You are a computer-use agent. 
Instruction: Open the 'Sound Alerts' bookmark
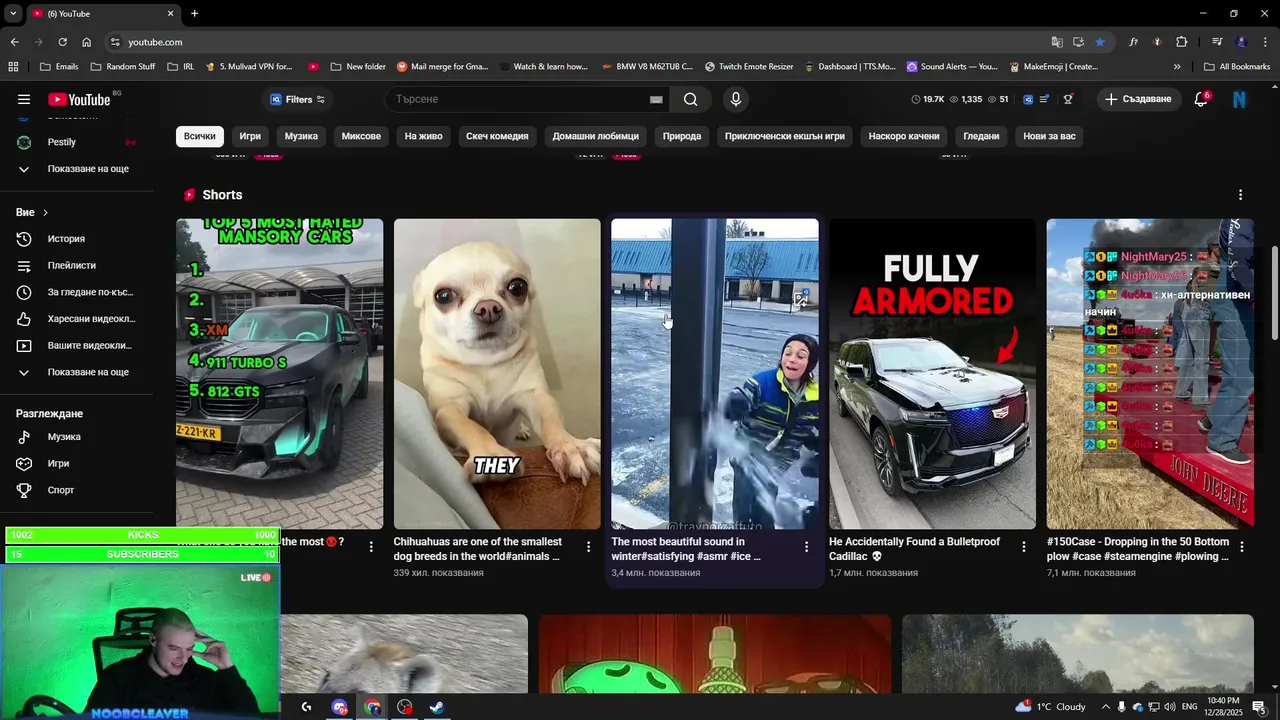(x=952, y=67)
